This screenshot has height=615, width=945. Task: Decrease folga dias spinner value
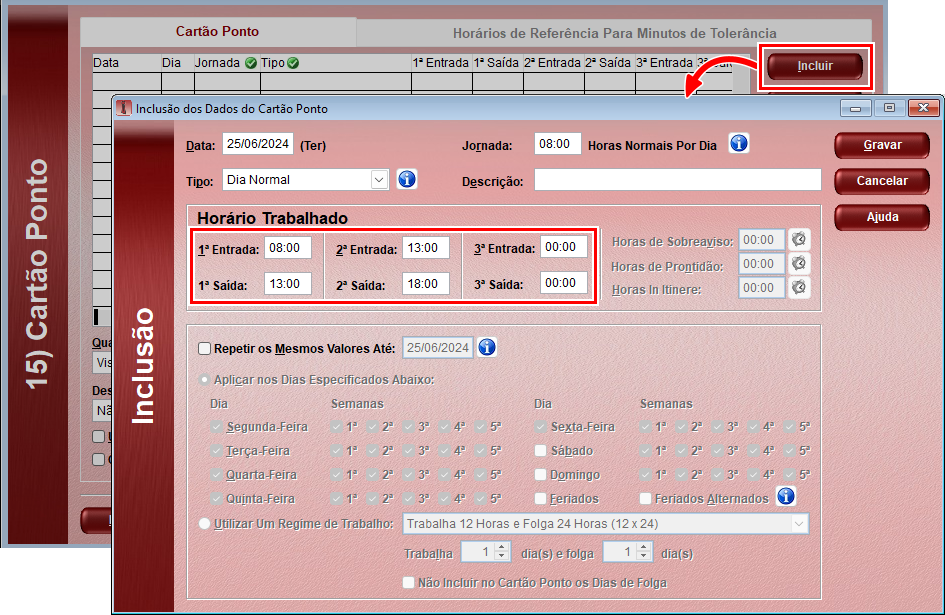coord(644,557)
